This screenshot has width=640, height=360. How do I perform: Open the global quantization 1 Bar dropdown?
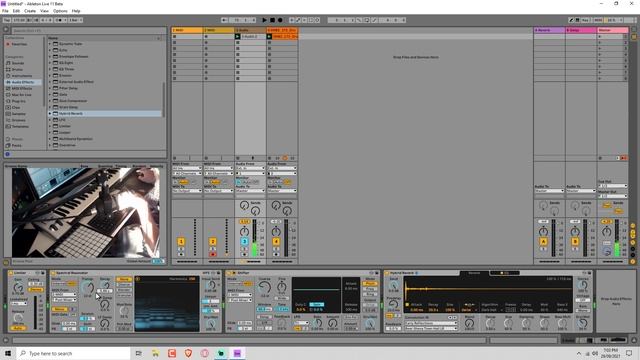click(75, 20)
